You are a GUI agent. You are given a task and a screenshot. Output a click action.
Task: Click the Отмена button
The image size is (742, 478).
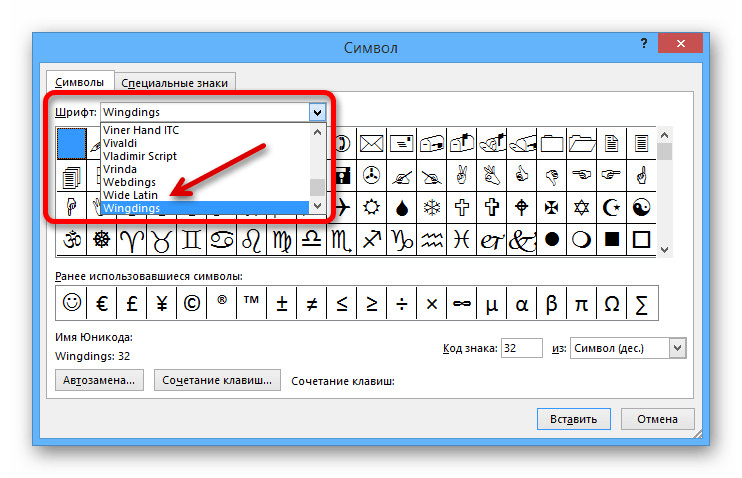657,419
